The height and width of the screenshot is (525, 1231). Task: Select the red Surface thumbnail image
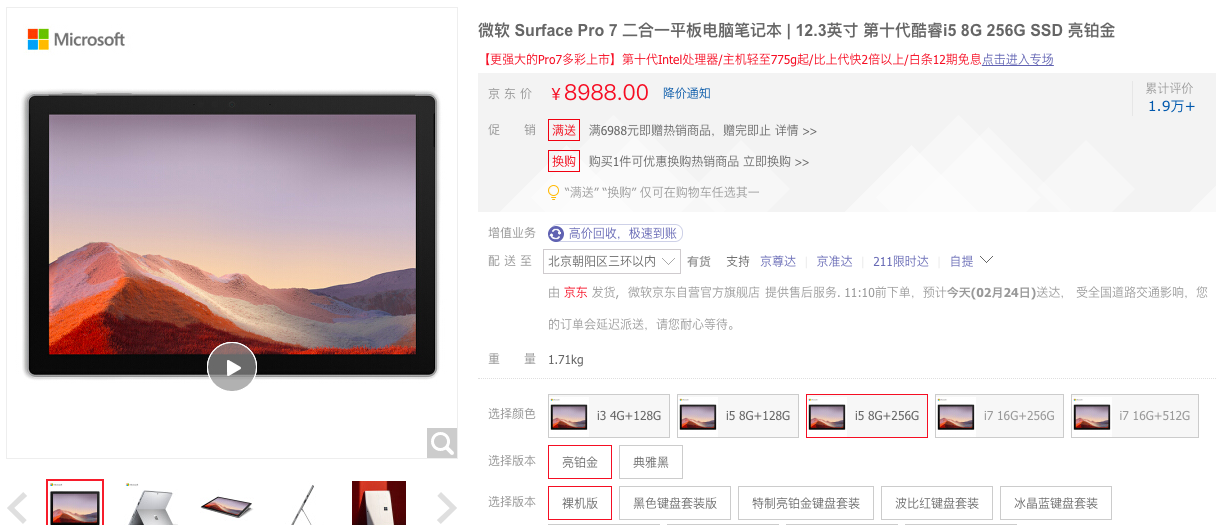[x=379, y=503]
